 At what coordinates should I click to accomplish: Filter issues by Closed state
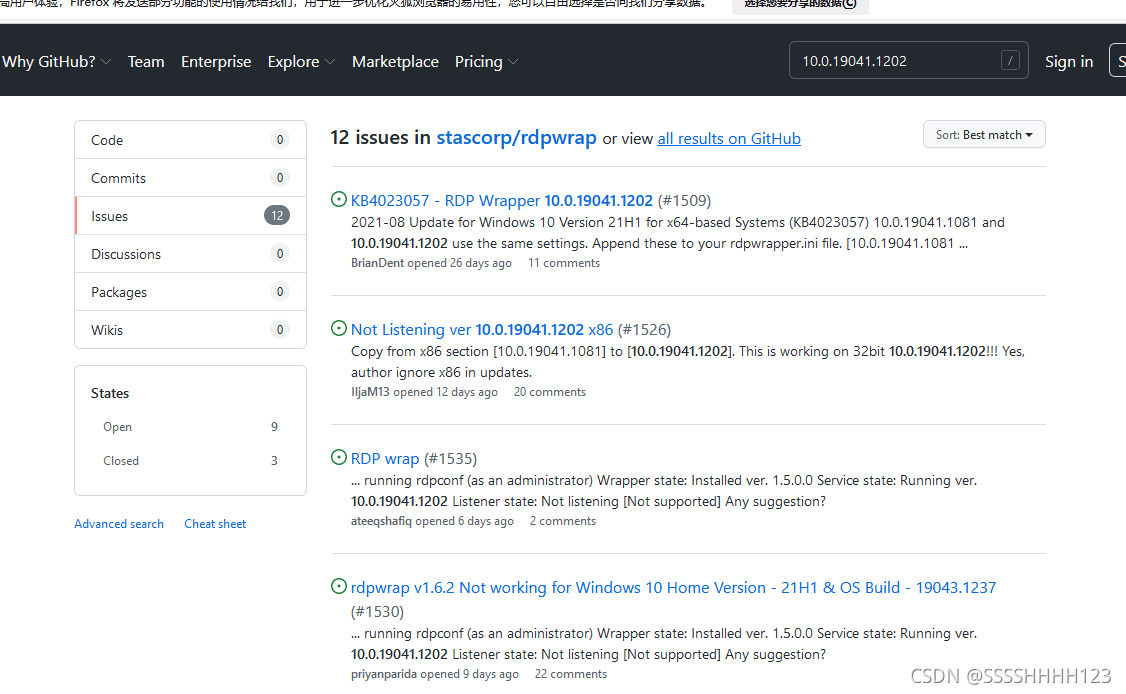pos(190,461)
